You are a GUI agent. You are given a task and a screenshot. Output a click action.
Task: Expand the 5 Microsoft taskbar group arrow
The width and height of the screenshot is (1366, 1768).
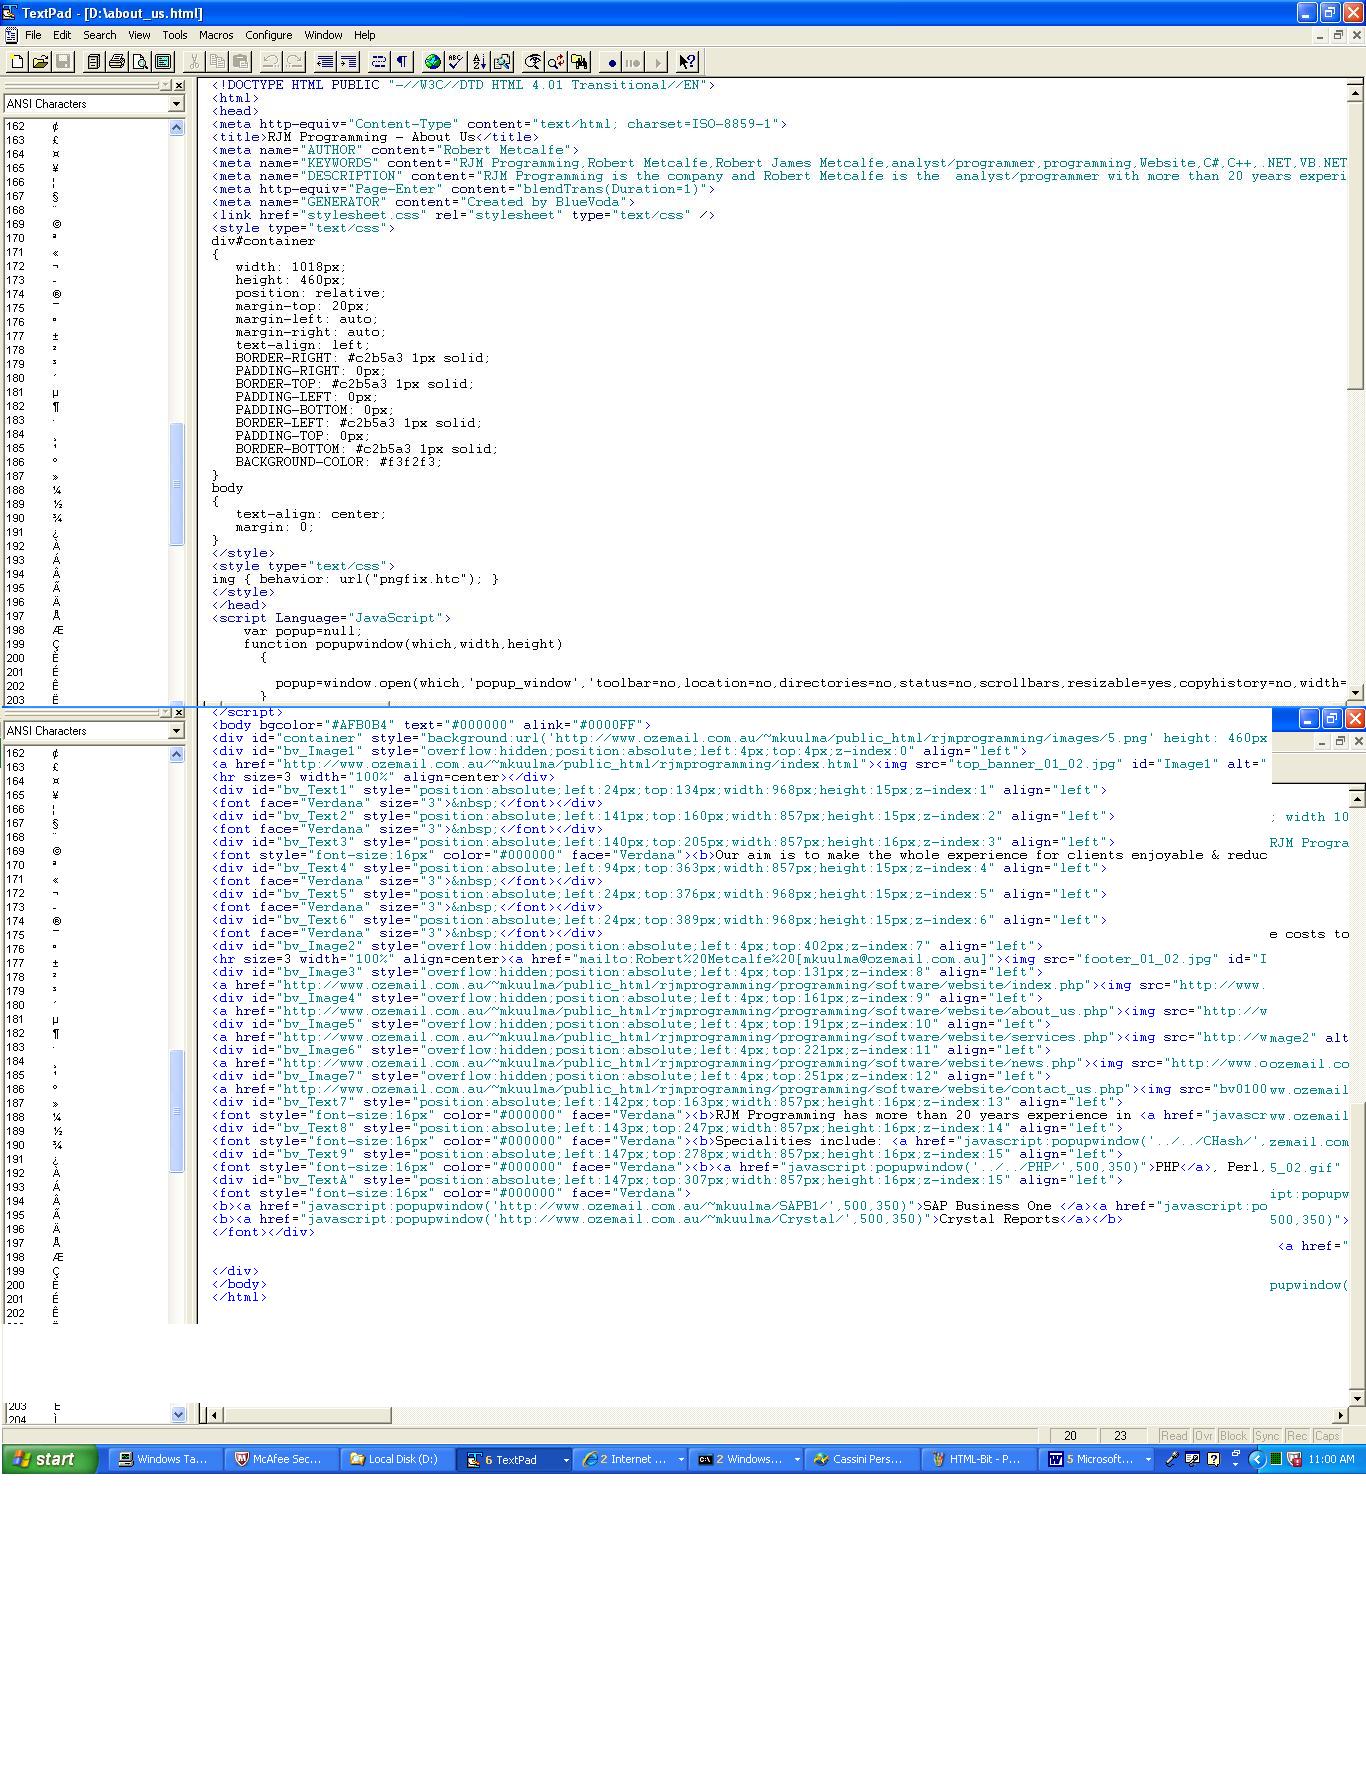pyautogui.click(x=1147, y=1460)
